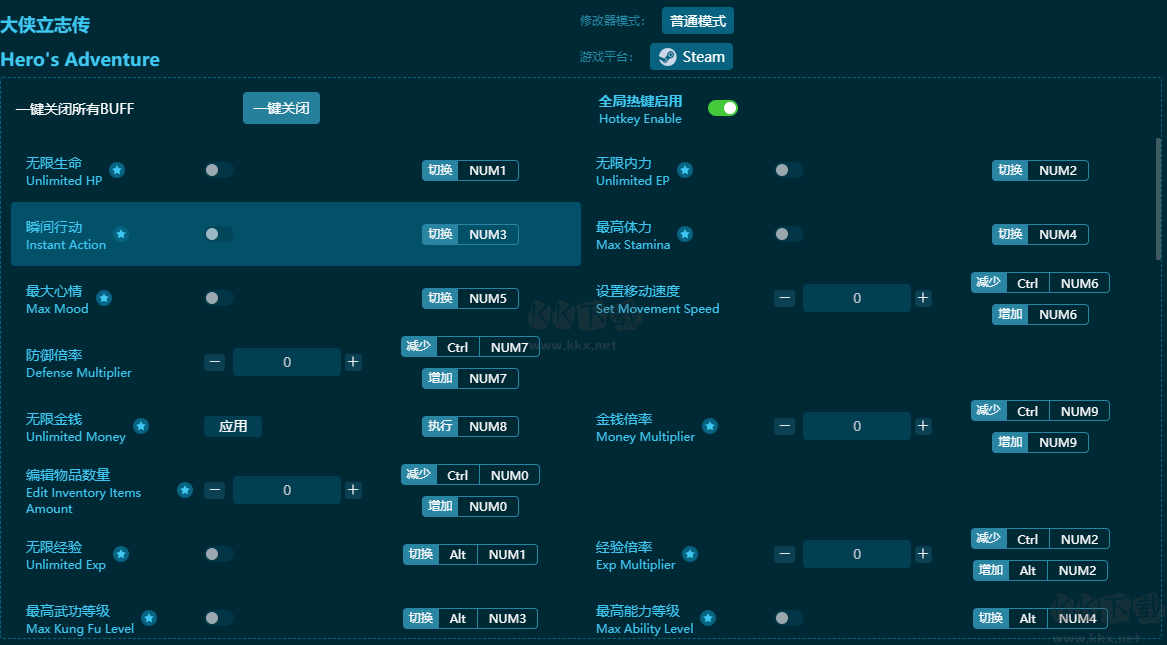Decrease Defense Multiplier with minus button
This screenshot has width=1167, height=645.
[x=214, y=362]
